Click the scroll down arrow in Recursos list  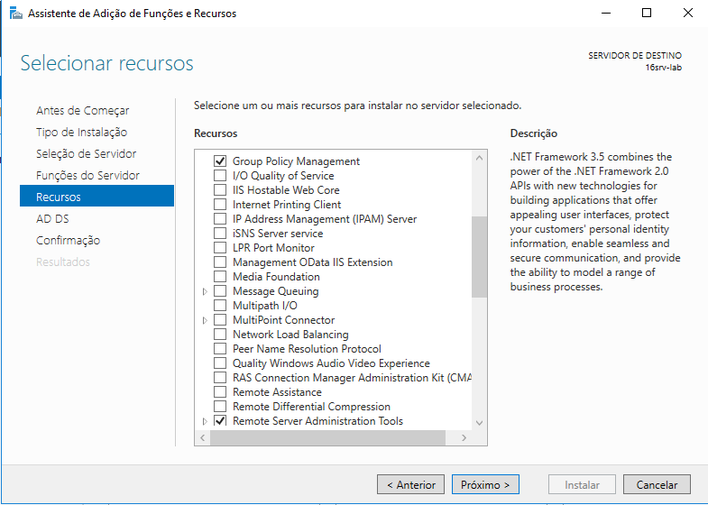click(480, 423)
